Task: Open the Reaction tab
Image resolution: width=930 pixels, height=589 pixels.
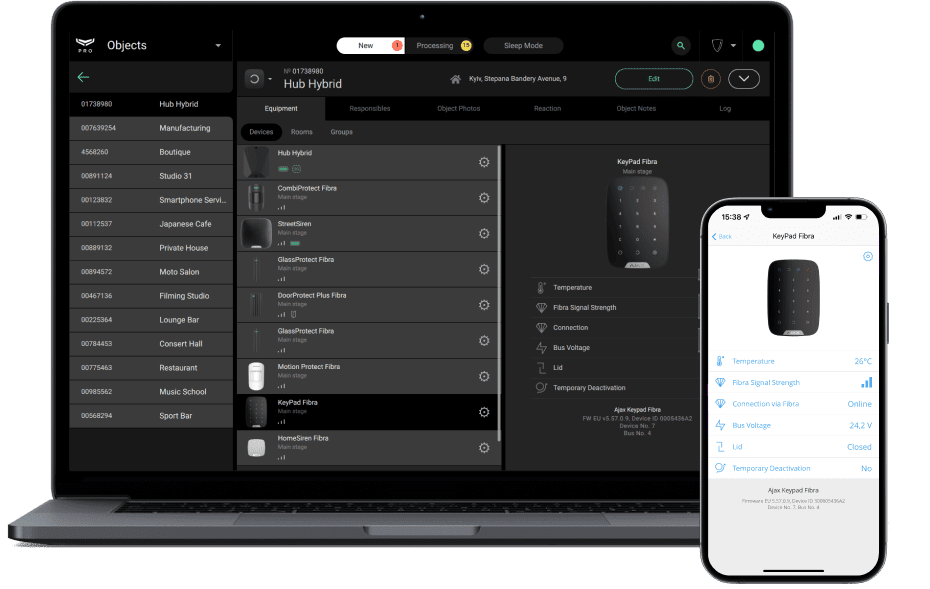Action: click(547, 109)
